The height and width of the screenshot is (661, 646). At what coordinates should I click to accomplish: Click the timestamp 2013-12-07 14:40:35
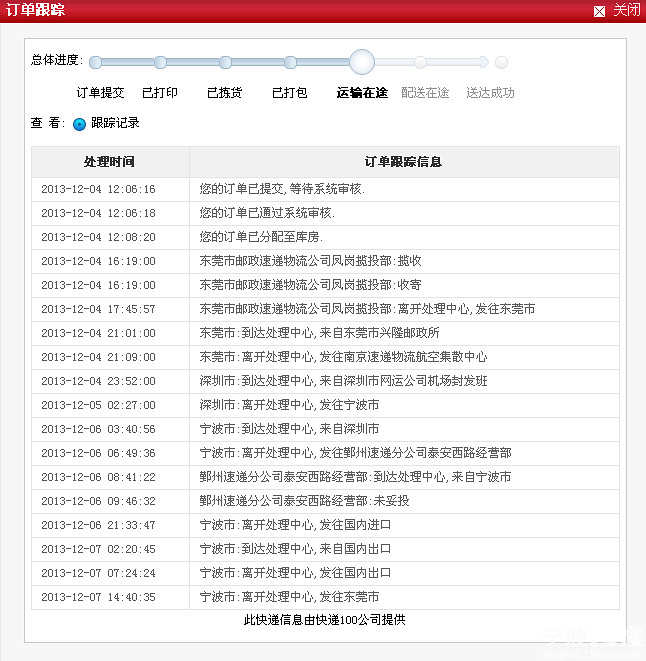coord(98,597)
